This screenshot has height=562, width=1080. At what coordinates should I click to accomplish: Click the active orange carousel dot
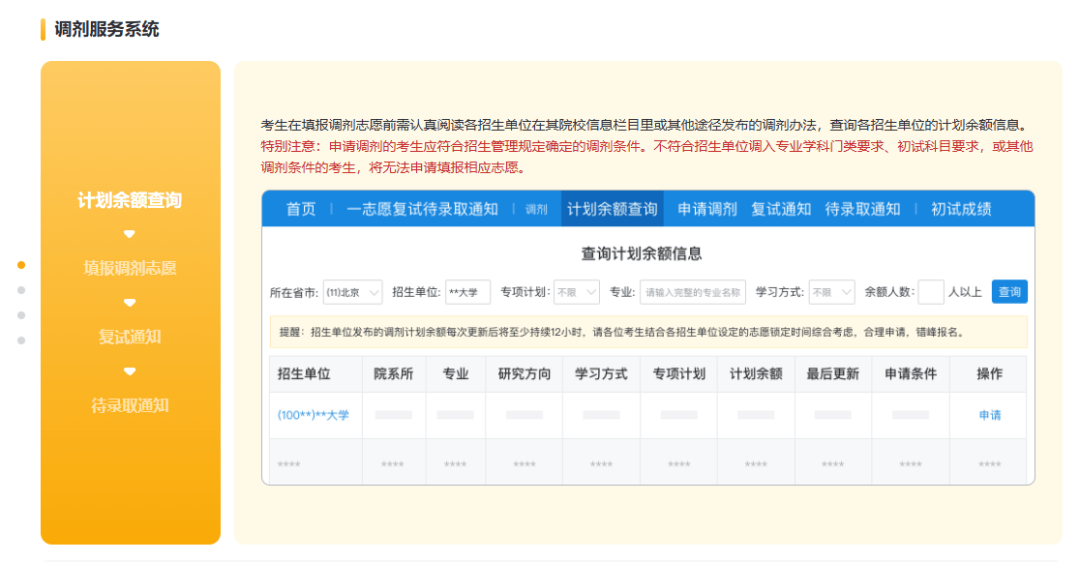click(21, 265)
